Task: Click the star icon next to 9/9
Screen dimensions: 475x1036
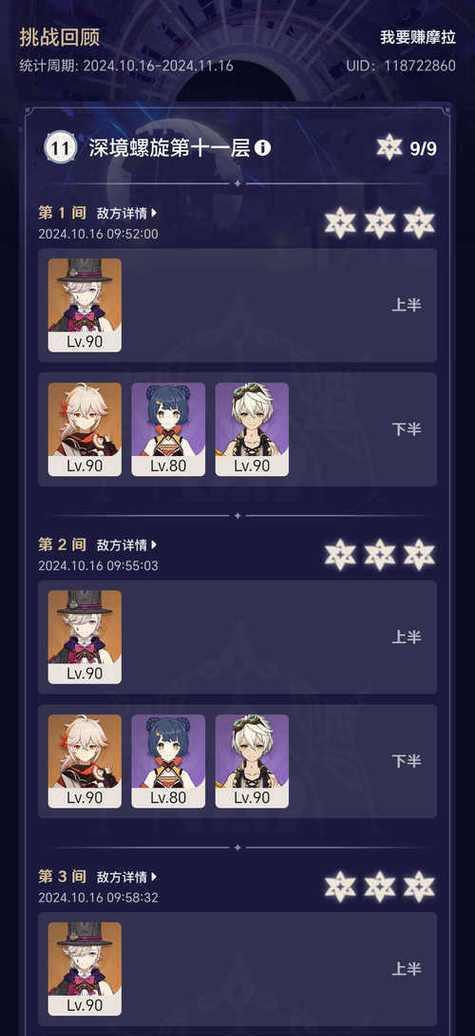Action: pyautogui.click(x=390, y=148)
